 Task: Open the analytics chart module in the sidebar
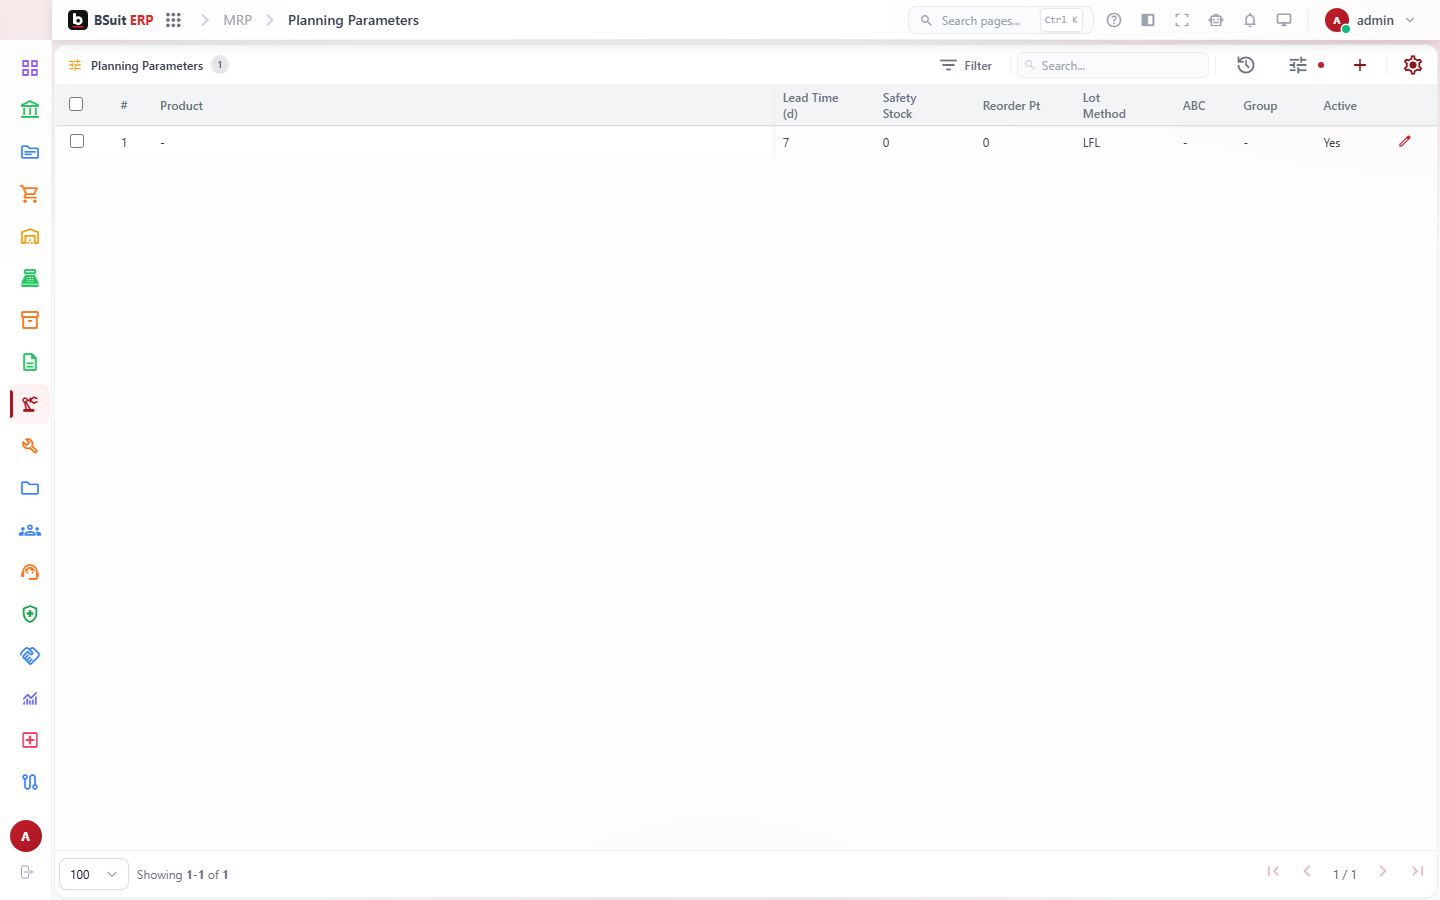tap(30, 698)
